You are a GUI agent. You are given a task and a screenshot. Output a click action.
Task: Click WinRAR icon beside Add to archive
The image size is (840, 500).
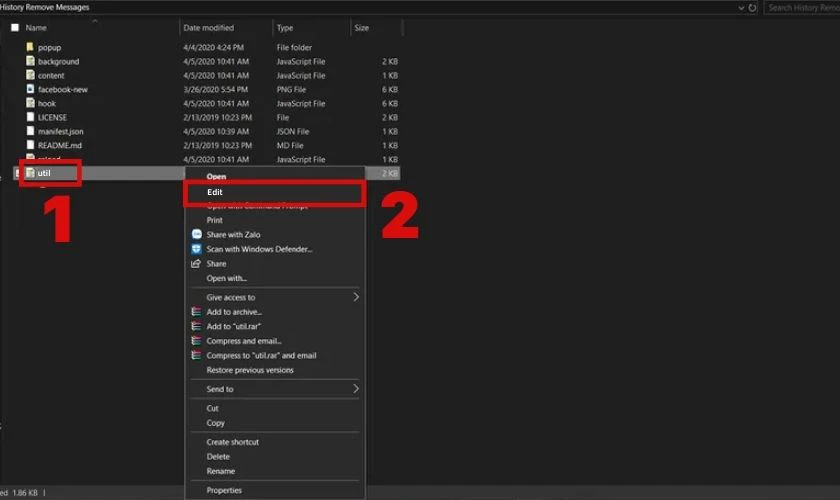coord(197,311)
